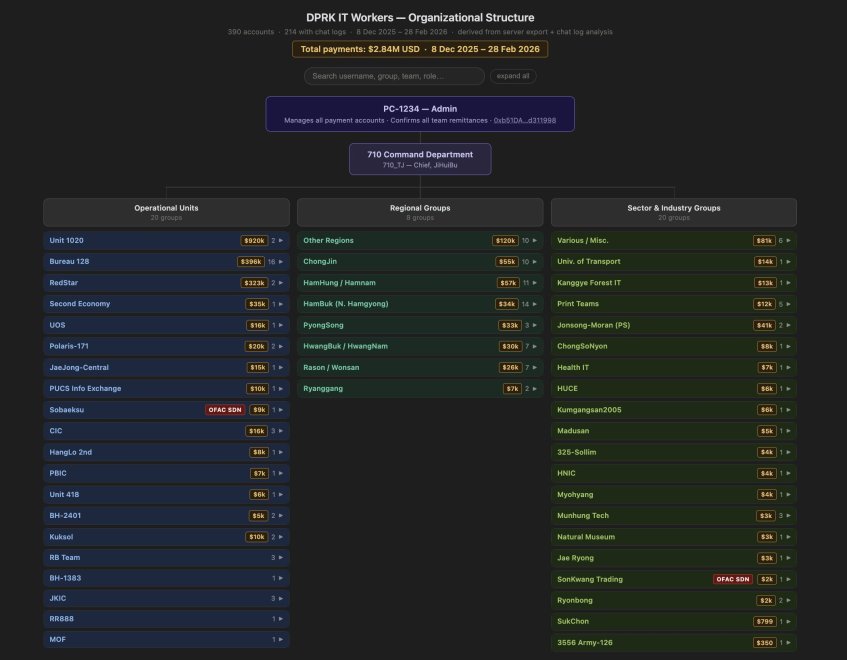Open the Operational Units column header

tap(166, 212)
